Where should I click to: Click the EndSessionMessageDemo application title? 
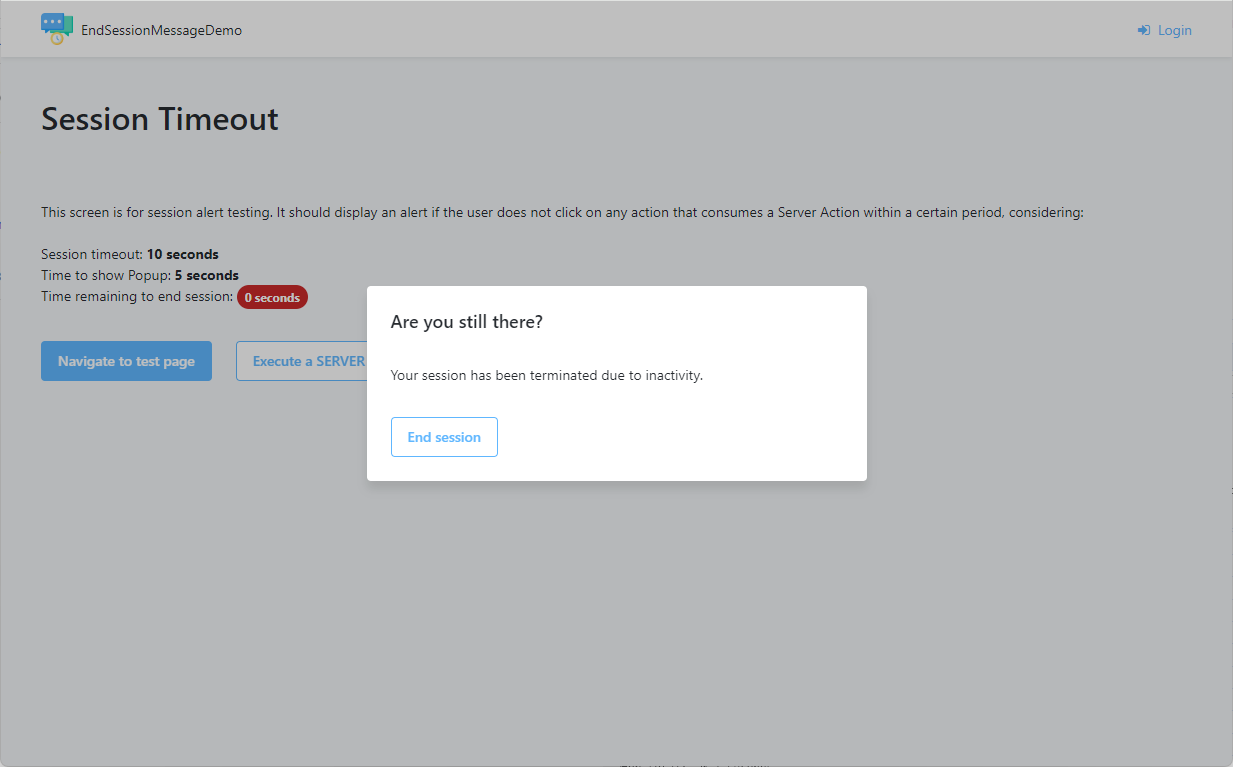[162, 30]
